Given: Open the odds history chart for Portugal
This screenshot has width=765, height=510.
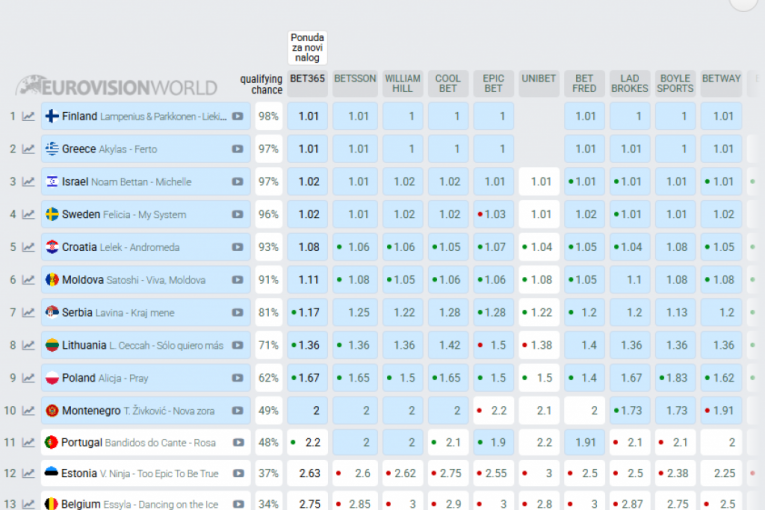Looking at the screenshot, I should [x=28, y=442].
